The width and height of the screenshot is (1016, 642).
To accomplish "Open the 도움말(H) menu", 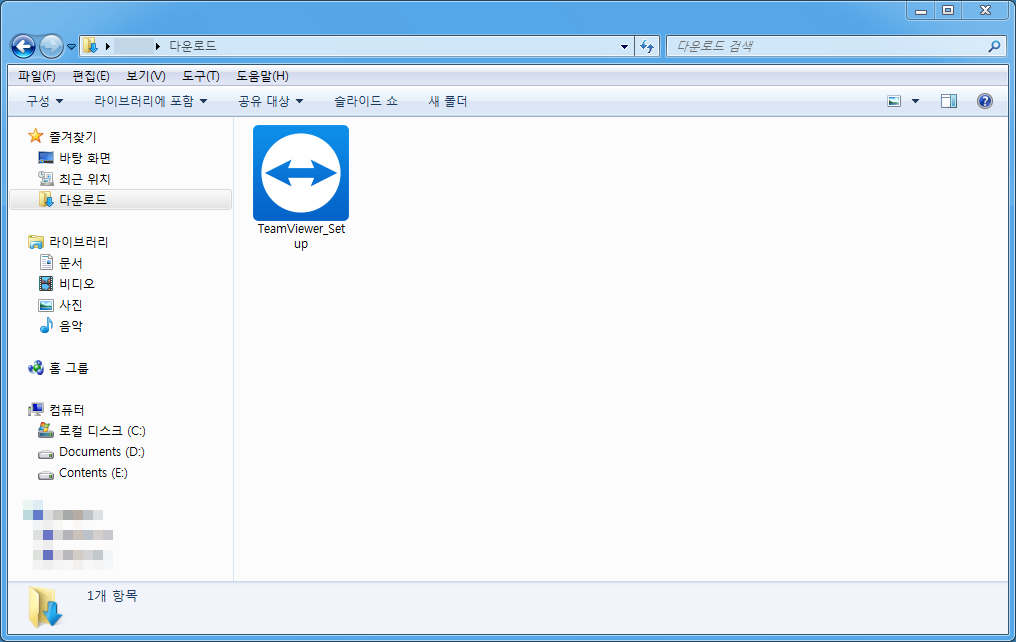I will click(262, 76).
